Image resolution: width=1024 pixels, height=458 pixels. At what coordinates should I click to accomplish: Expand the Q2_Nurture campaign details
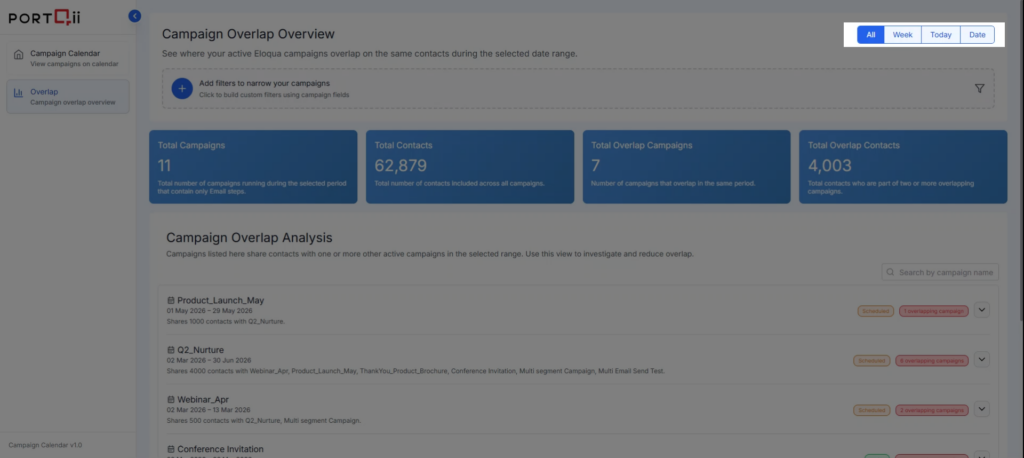981,359
